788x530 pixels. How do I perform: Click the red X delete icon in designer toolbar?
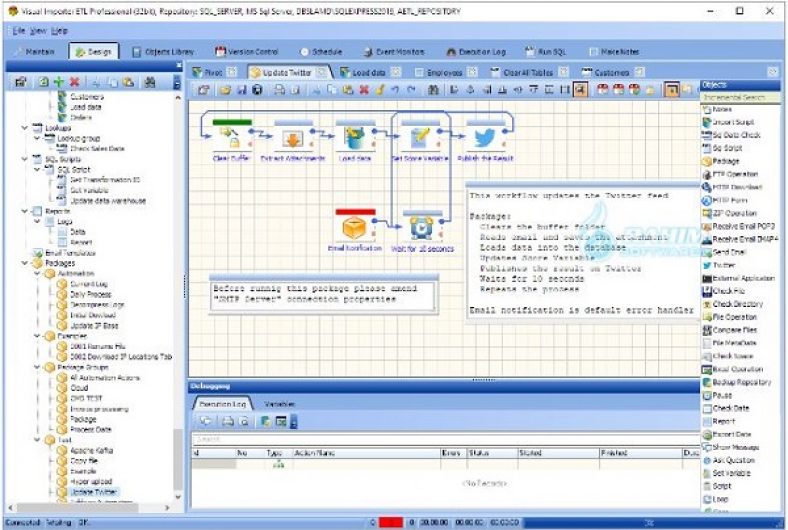click(x=364, y=90)
